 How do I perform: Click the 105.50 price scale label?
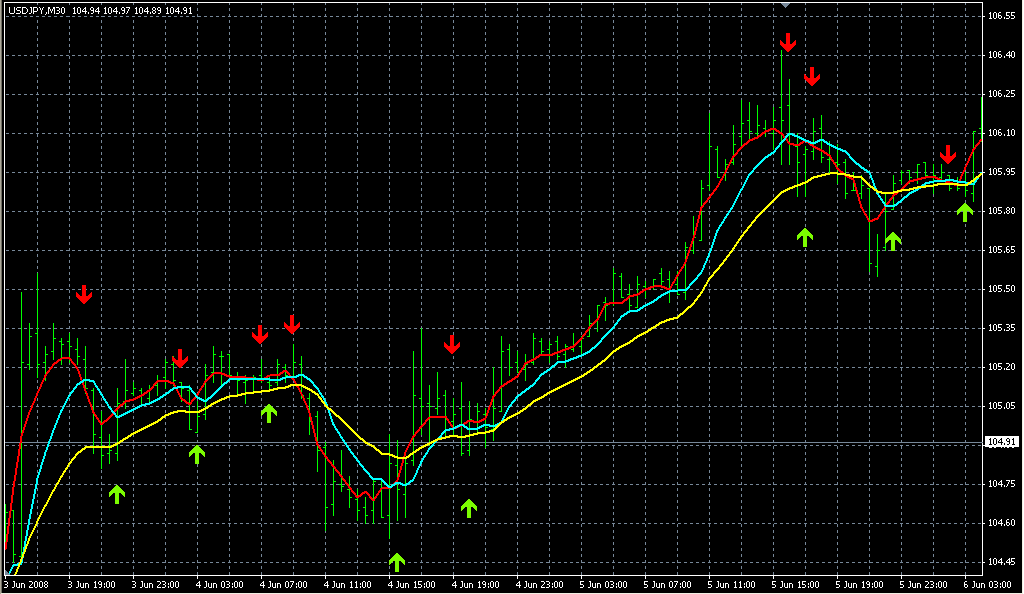[1002, 289]
